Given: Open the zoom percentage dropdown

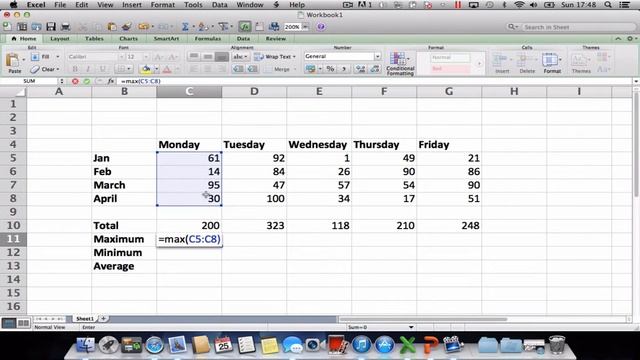Looking at the screenshot, I should click(306, 27).
